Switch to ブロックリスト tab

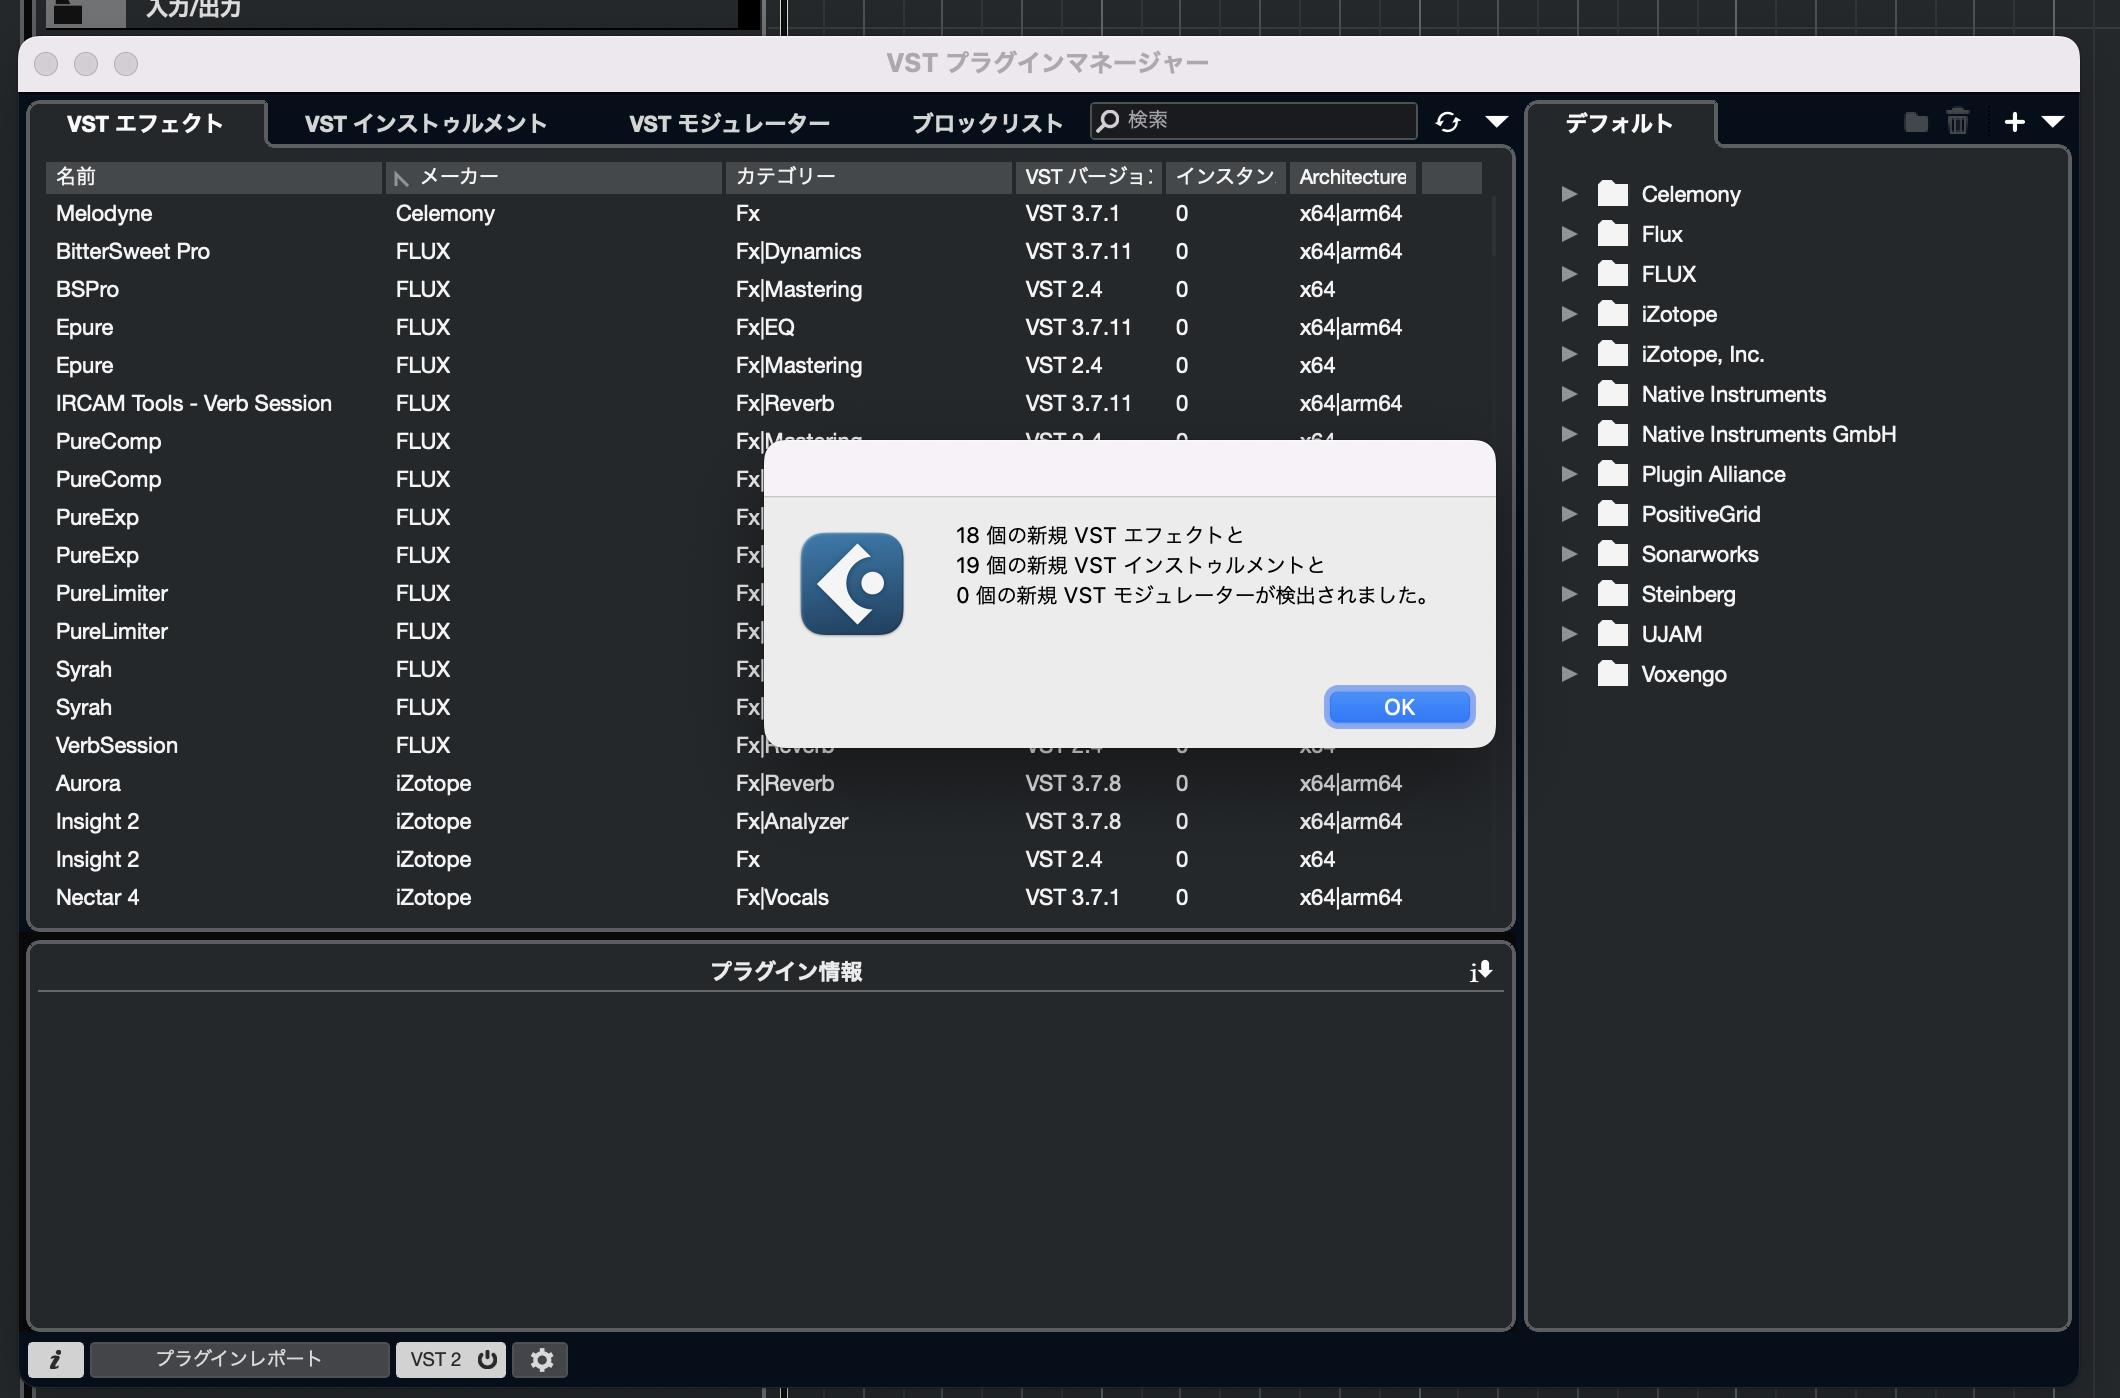(x=987, y=123)
